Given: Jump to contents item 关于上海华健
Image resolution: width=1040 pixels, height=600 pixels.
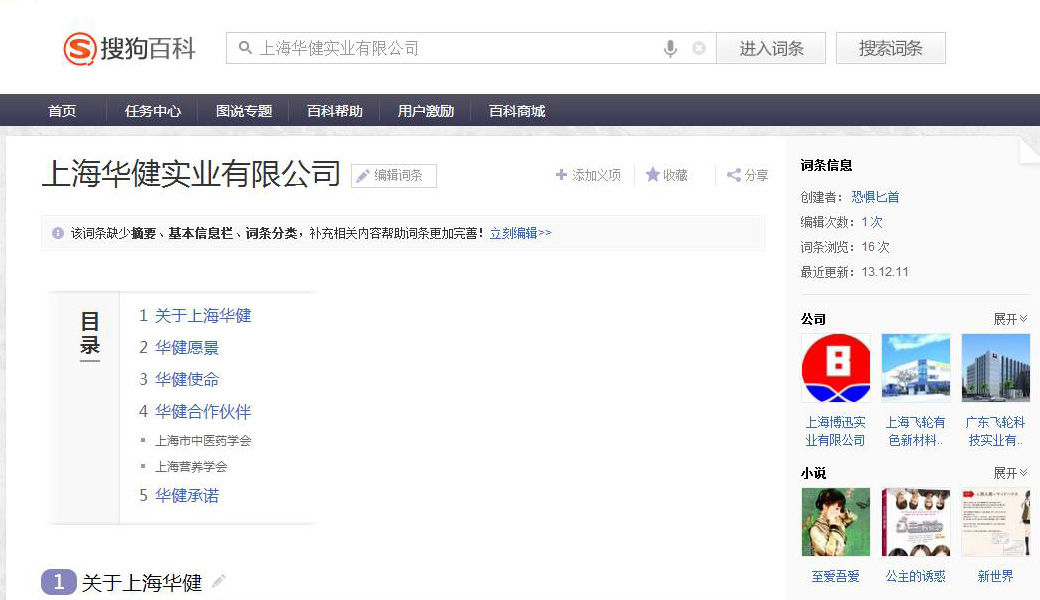Looking at the screenshot, I should tap(203, 316).
